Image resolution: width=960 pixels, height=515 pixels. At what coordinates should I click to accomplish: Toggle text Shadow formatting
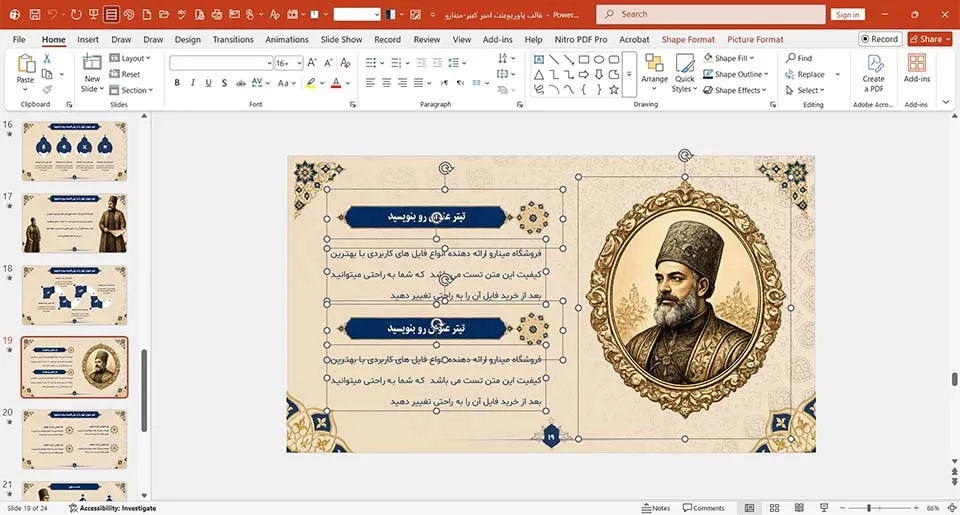(x=224, y=83)
